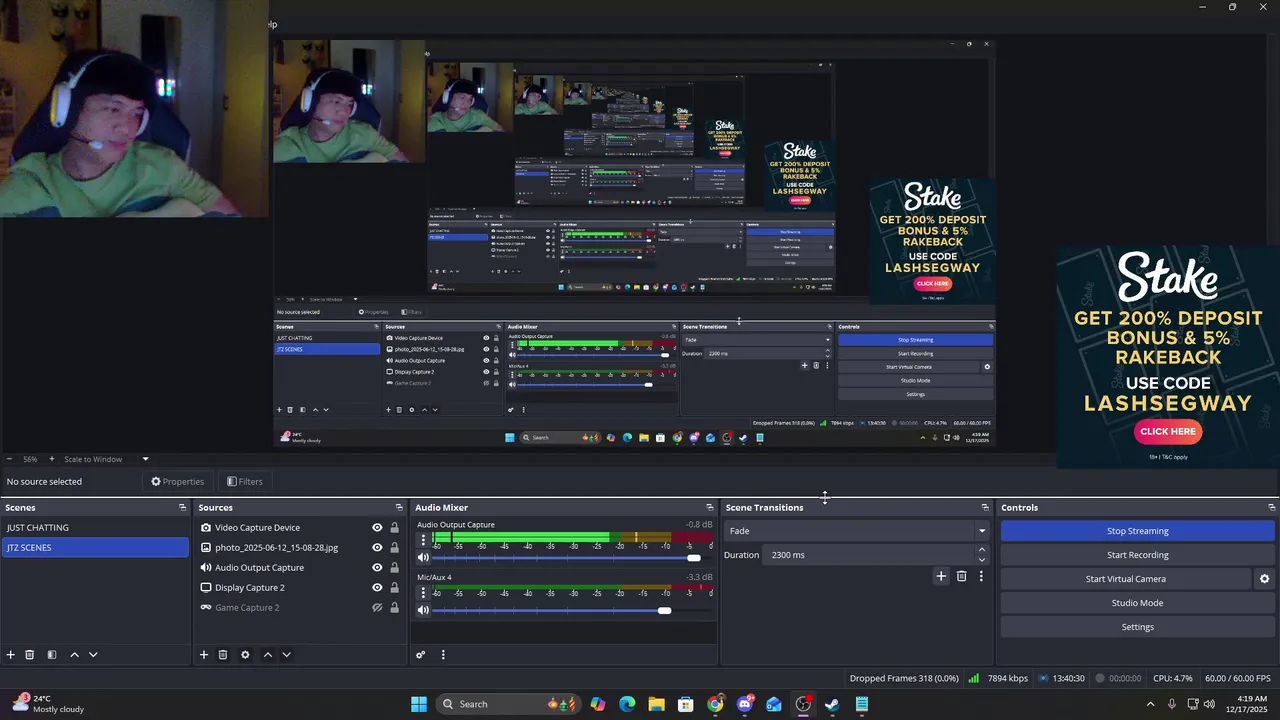Select the JUST CHATTING scene
This screenshot has height=720, width=1280.
point(95,528)
